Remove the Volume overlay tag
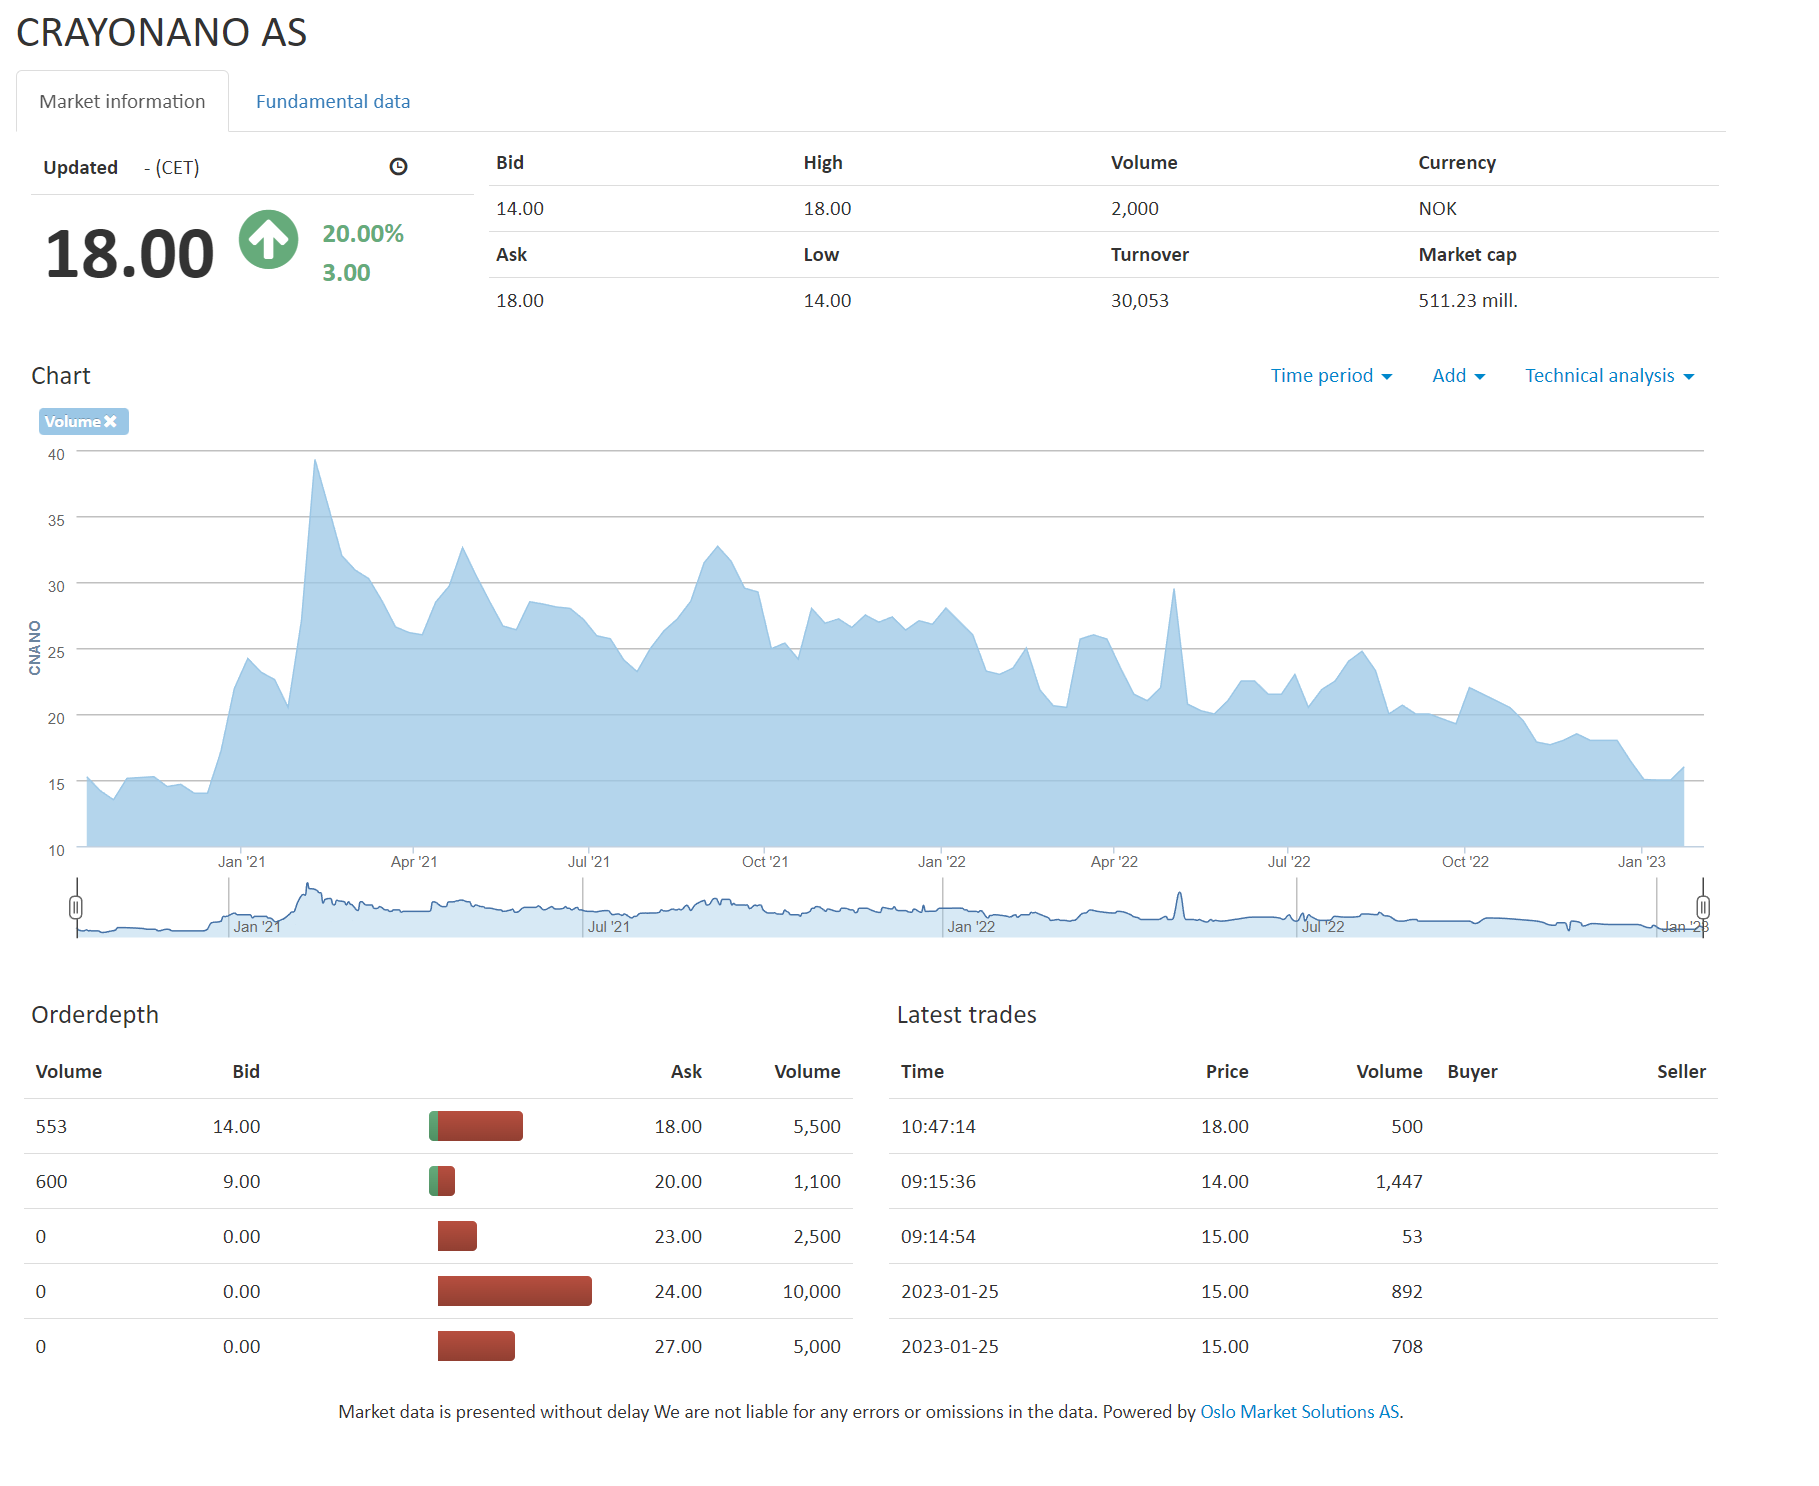 (110, 421)
